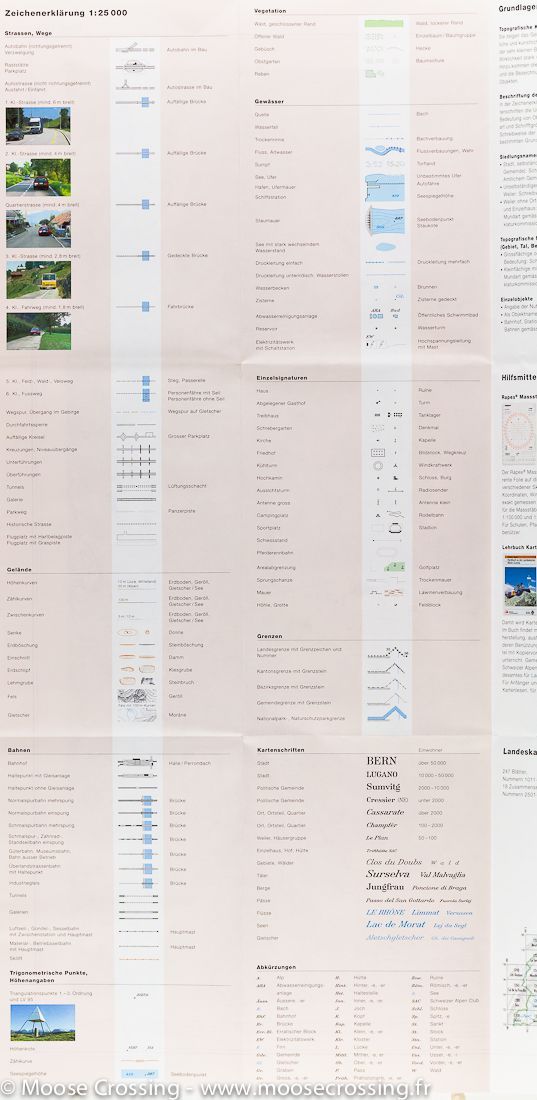Select the Lehrbuch Karten book cover
Image resolution: width=537 pixels, height=1100 pixels.
520,582
